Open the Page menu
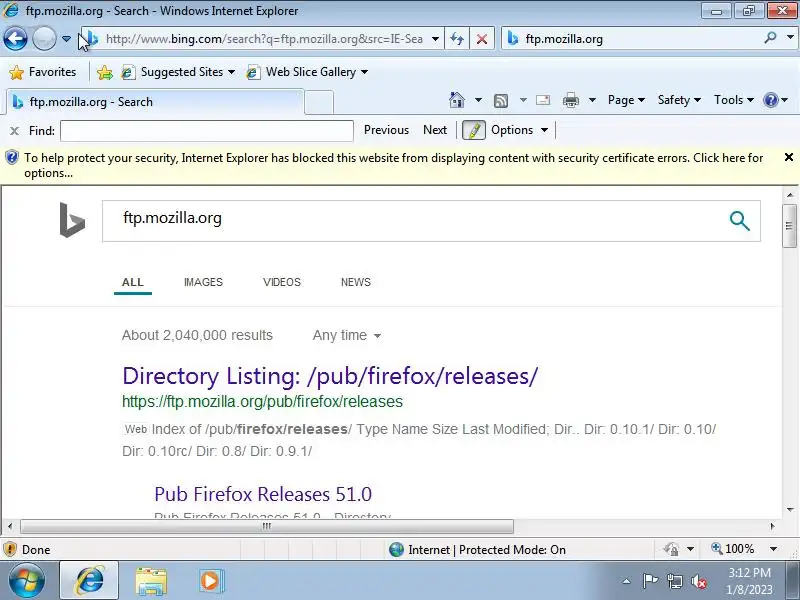Viewport: 800px width, 600px height. click(x=626, y=100)
